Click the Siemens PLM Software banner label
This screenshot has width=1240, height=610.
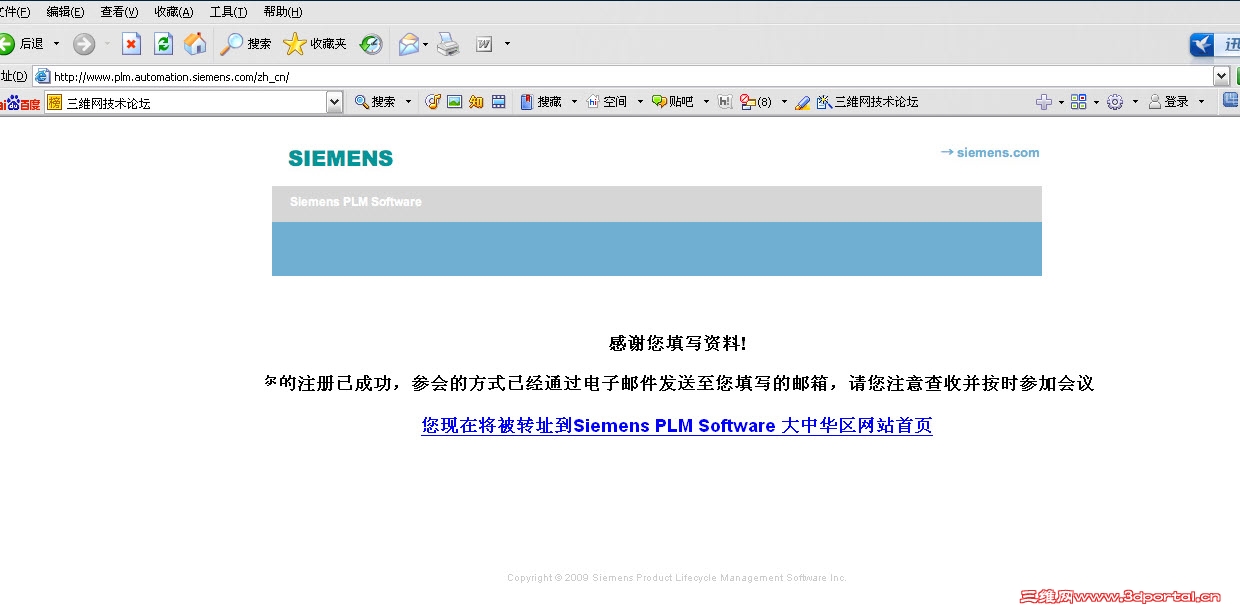(x=356, y=202)
